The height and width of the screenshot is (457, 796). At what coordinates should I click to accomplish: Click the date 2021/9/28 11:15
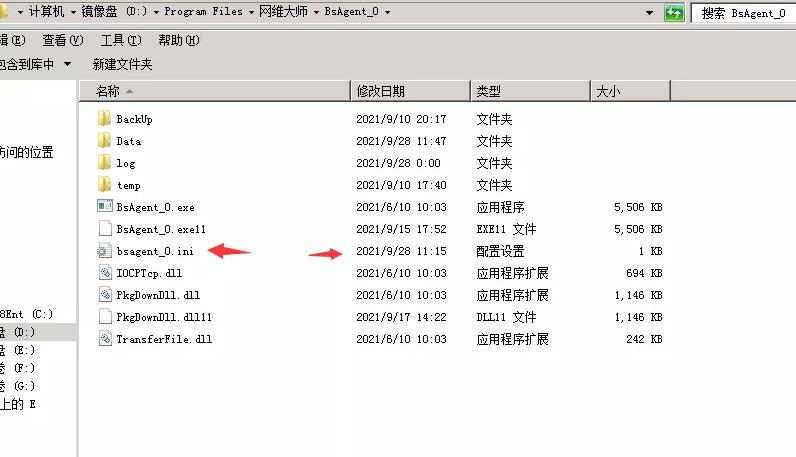(401, 251)
